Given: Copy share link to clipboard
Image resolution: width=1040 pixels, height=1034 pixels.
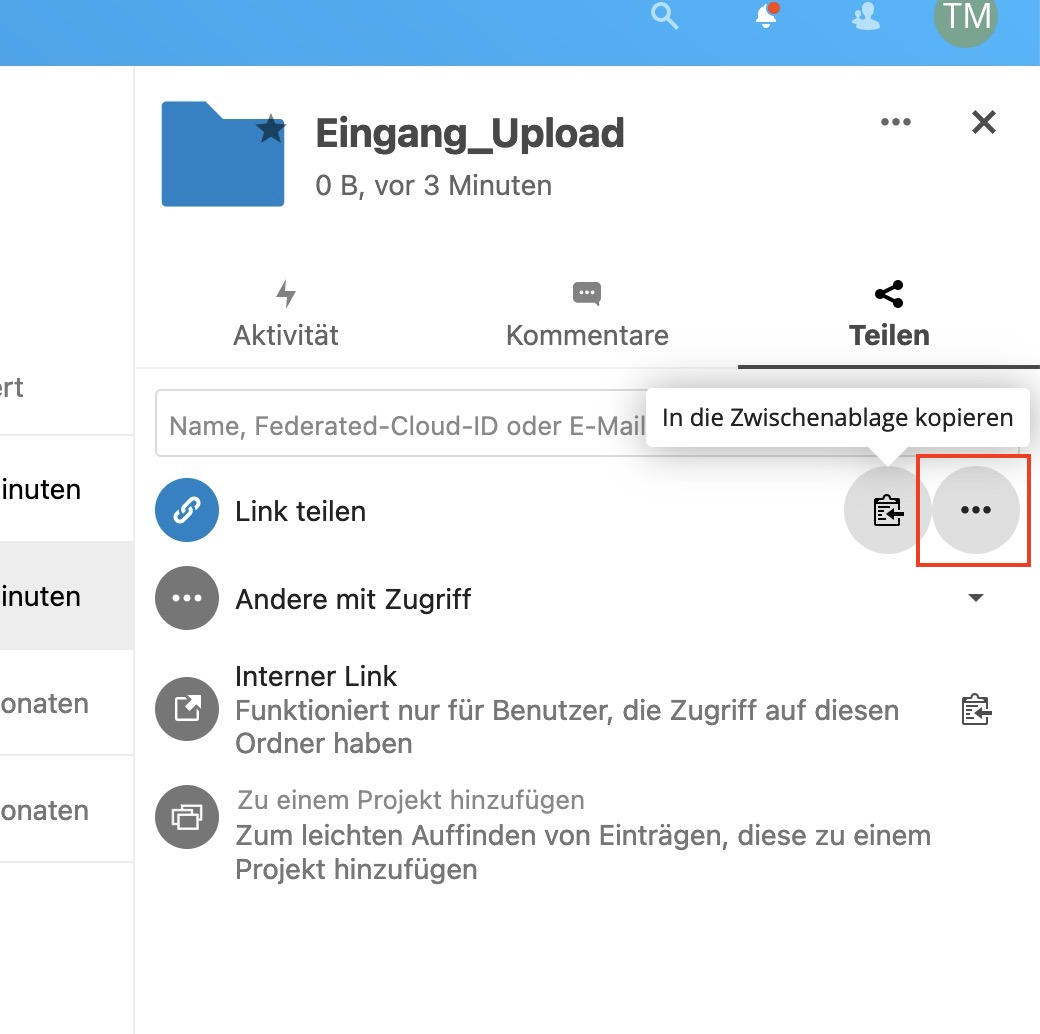Looking at the screenshot, I should (888, 511).
